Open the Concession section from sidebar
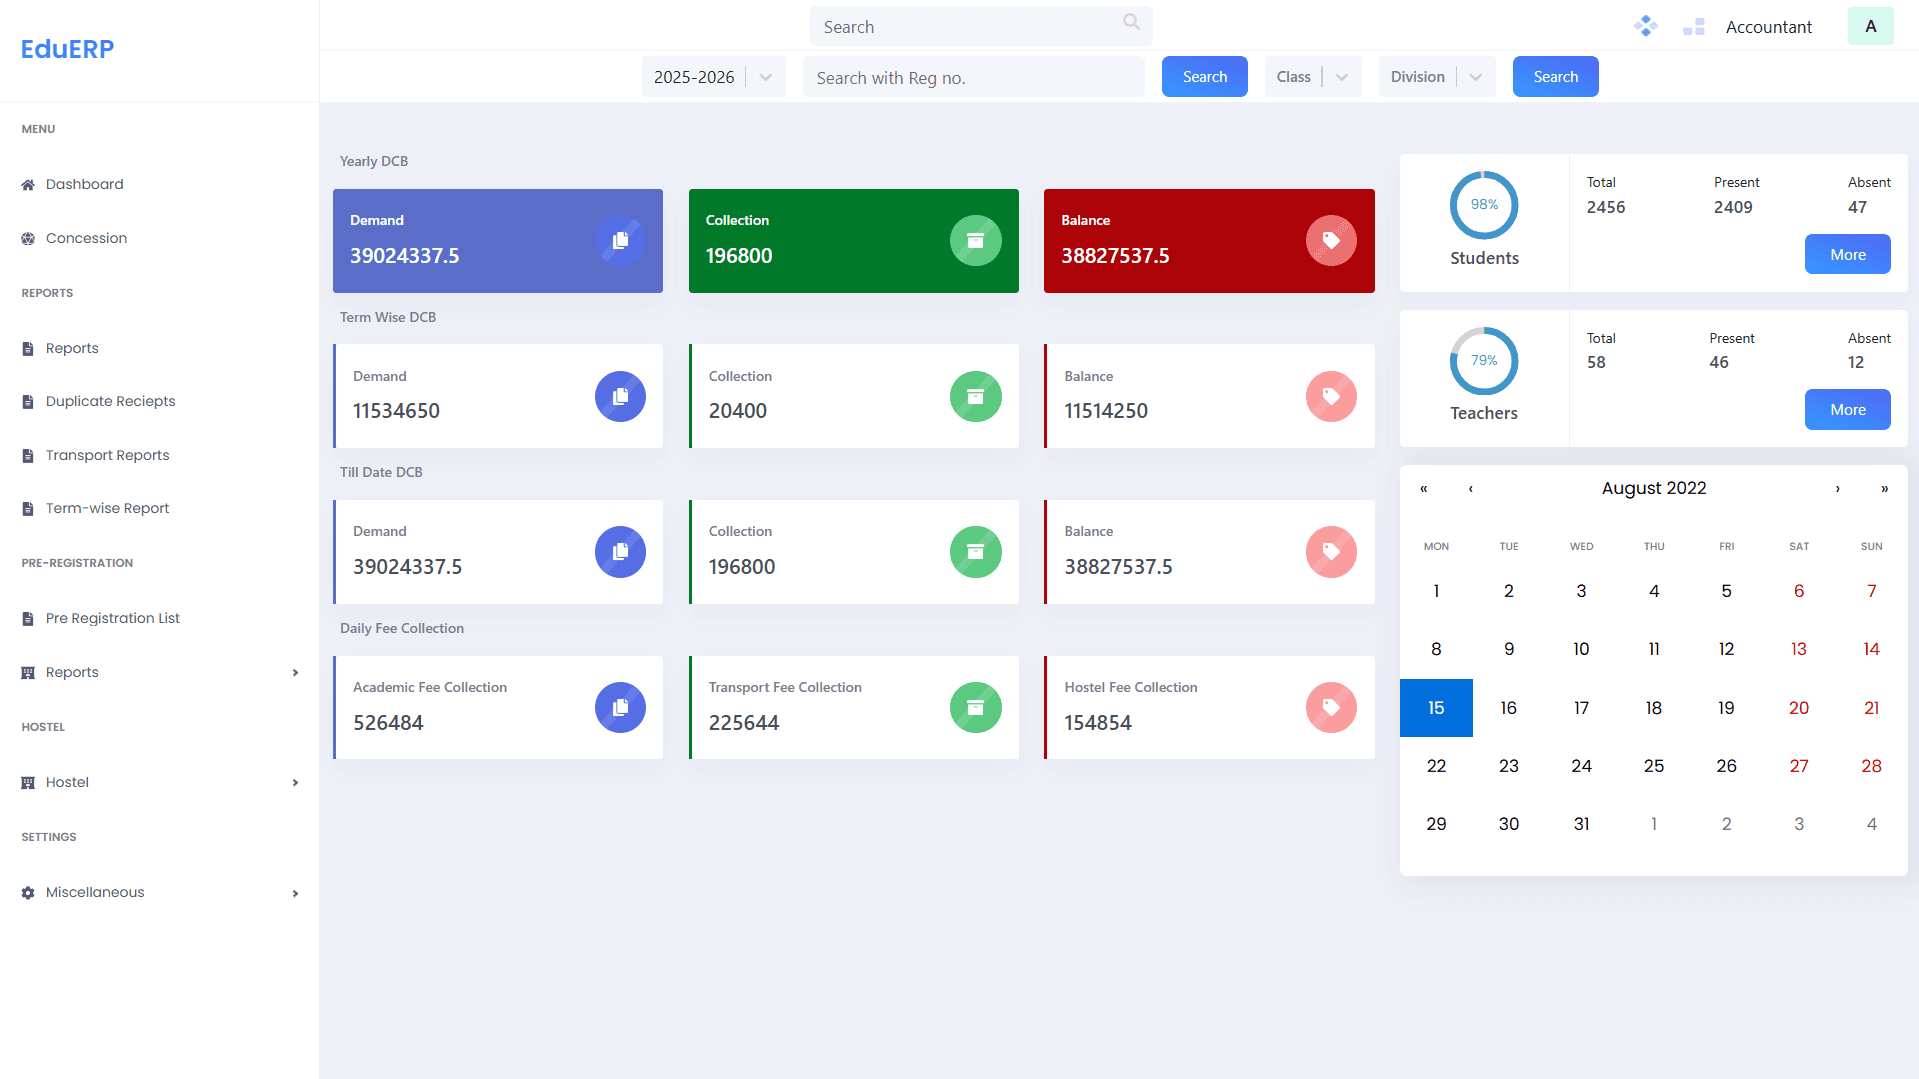 point(86,238)
